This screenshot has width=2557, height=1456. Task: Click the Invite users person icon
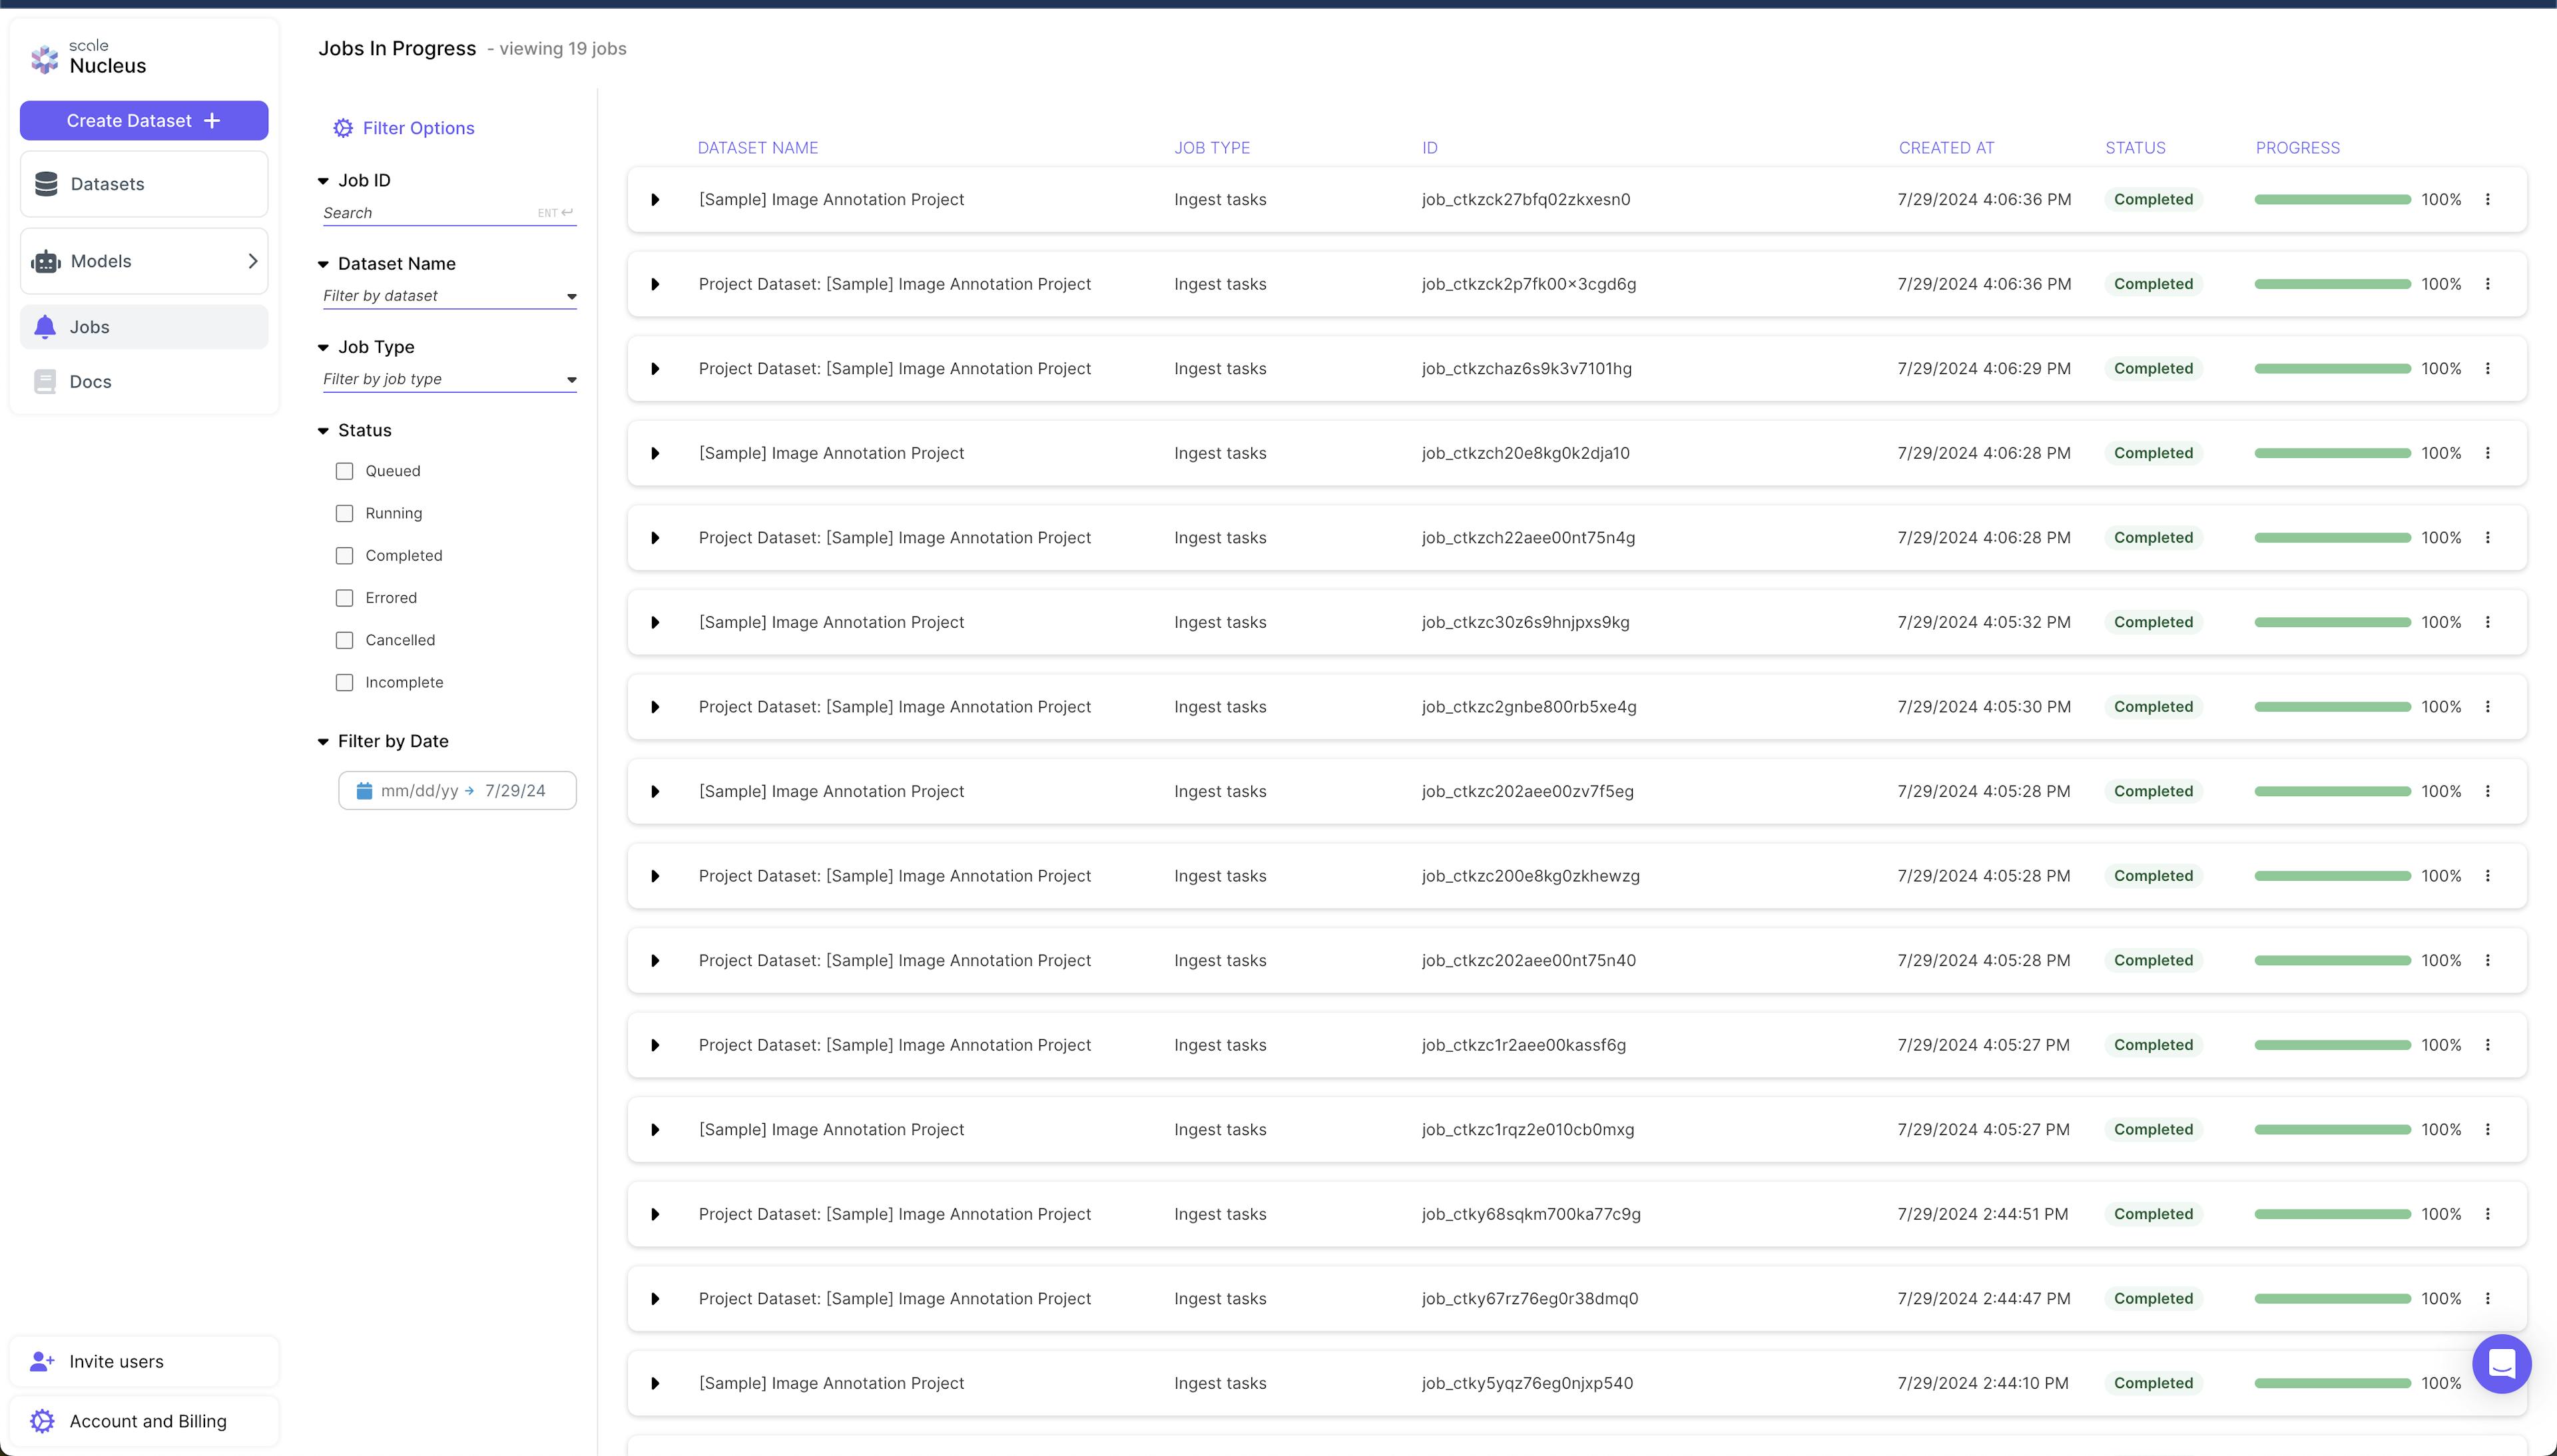click(x=42, y=1361)
